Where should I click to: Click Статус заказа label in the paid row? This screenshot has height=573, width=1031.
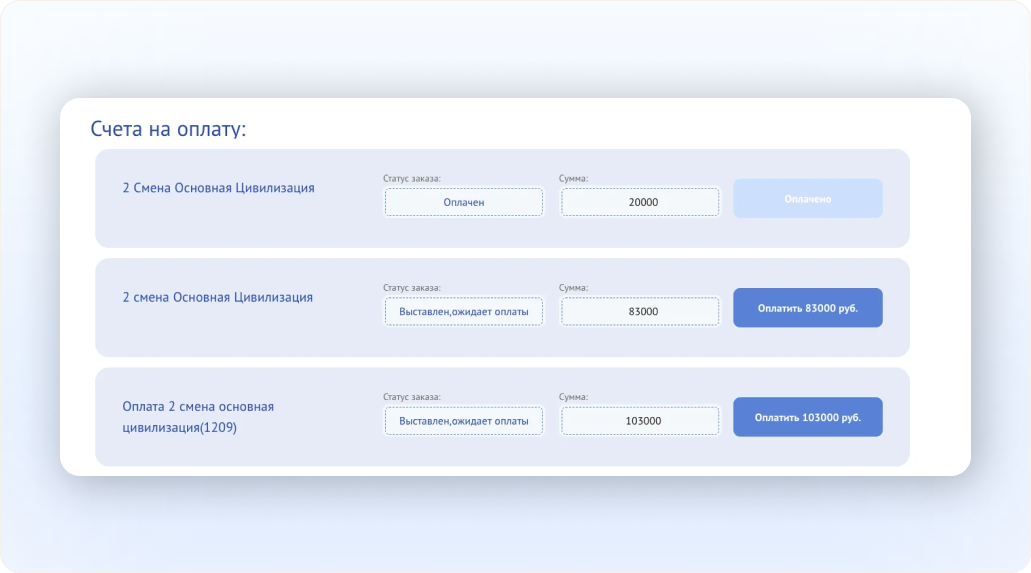(412, 178)
